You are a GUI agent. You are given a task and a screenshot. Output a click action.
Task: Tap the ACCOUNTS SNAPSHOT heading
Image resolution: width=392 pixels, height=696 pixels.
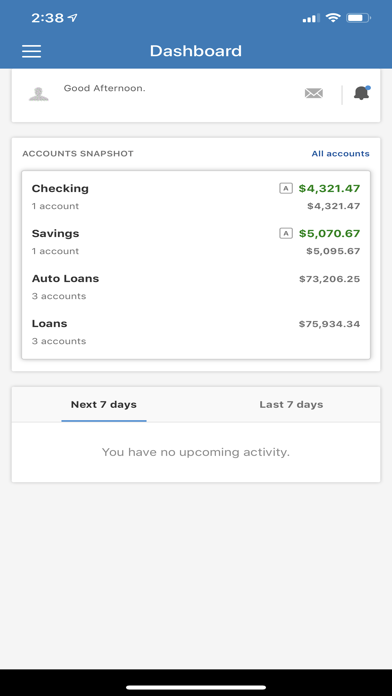pos(78,154)
